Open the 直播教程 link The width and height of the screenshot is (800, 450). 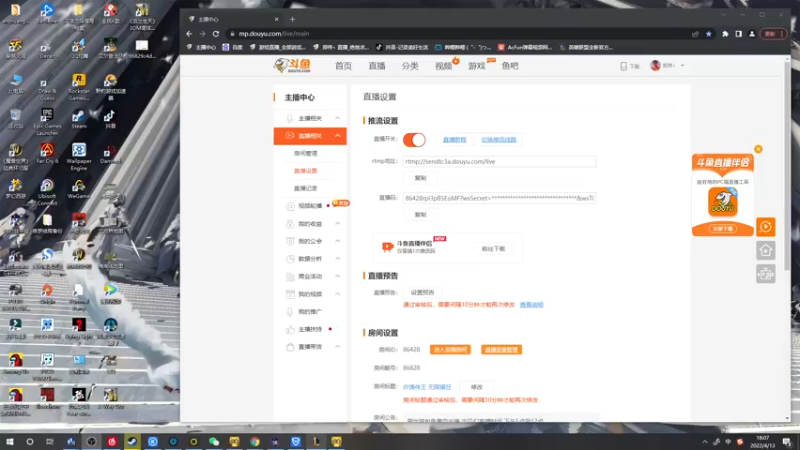pos(454,140)
